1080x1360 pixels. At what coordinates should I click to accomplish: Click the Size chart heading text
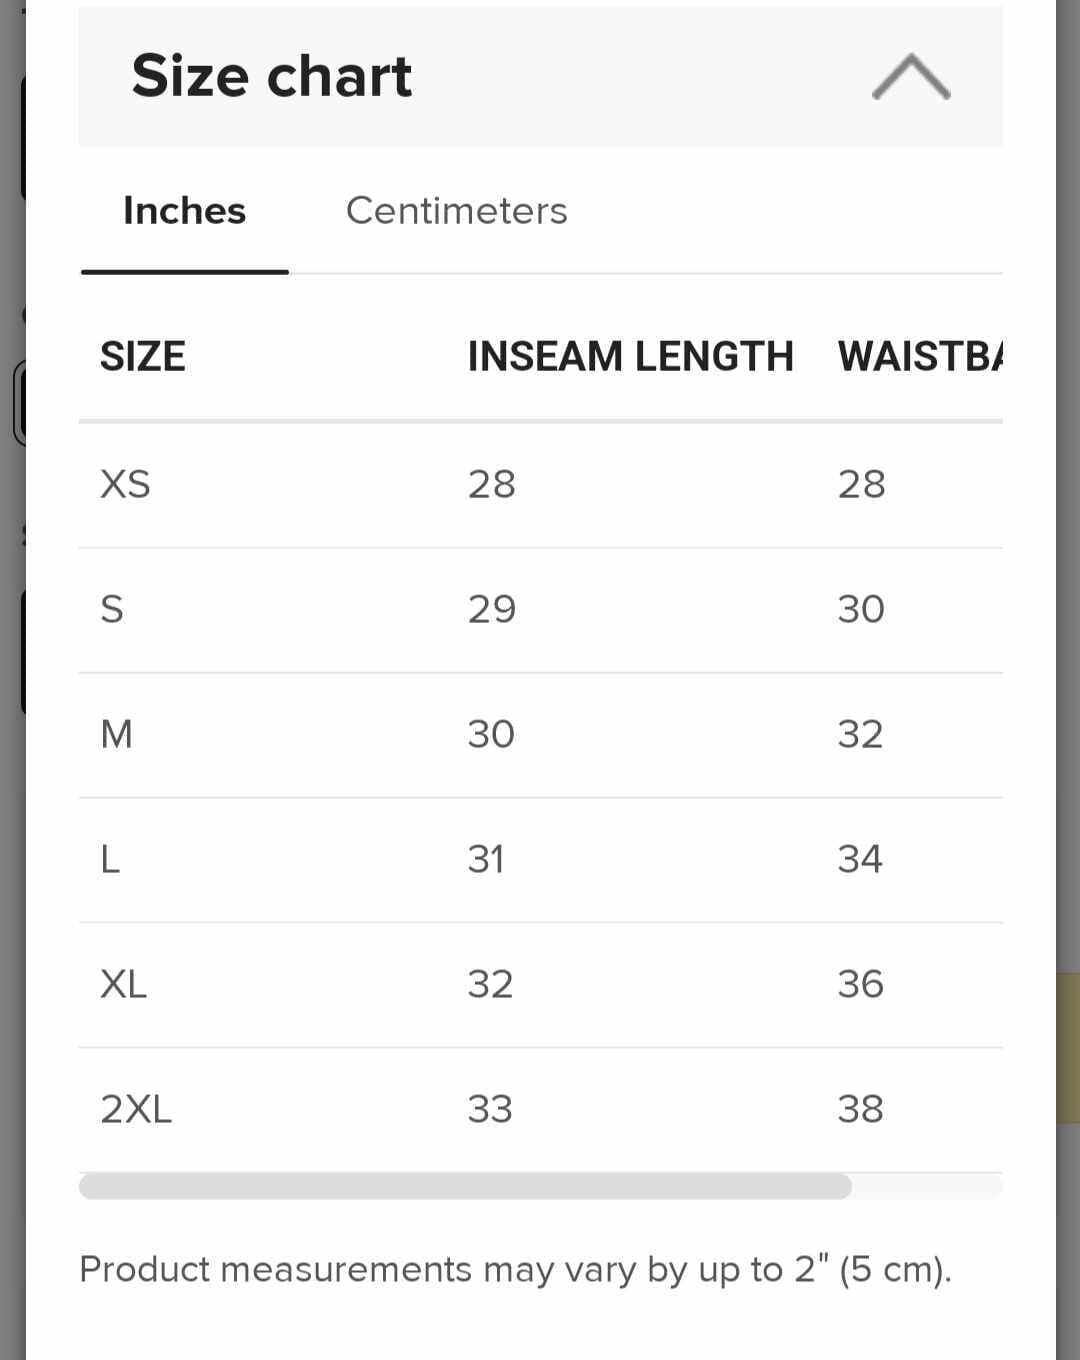tap(271, 76)
